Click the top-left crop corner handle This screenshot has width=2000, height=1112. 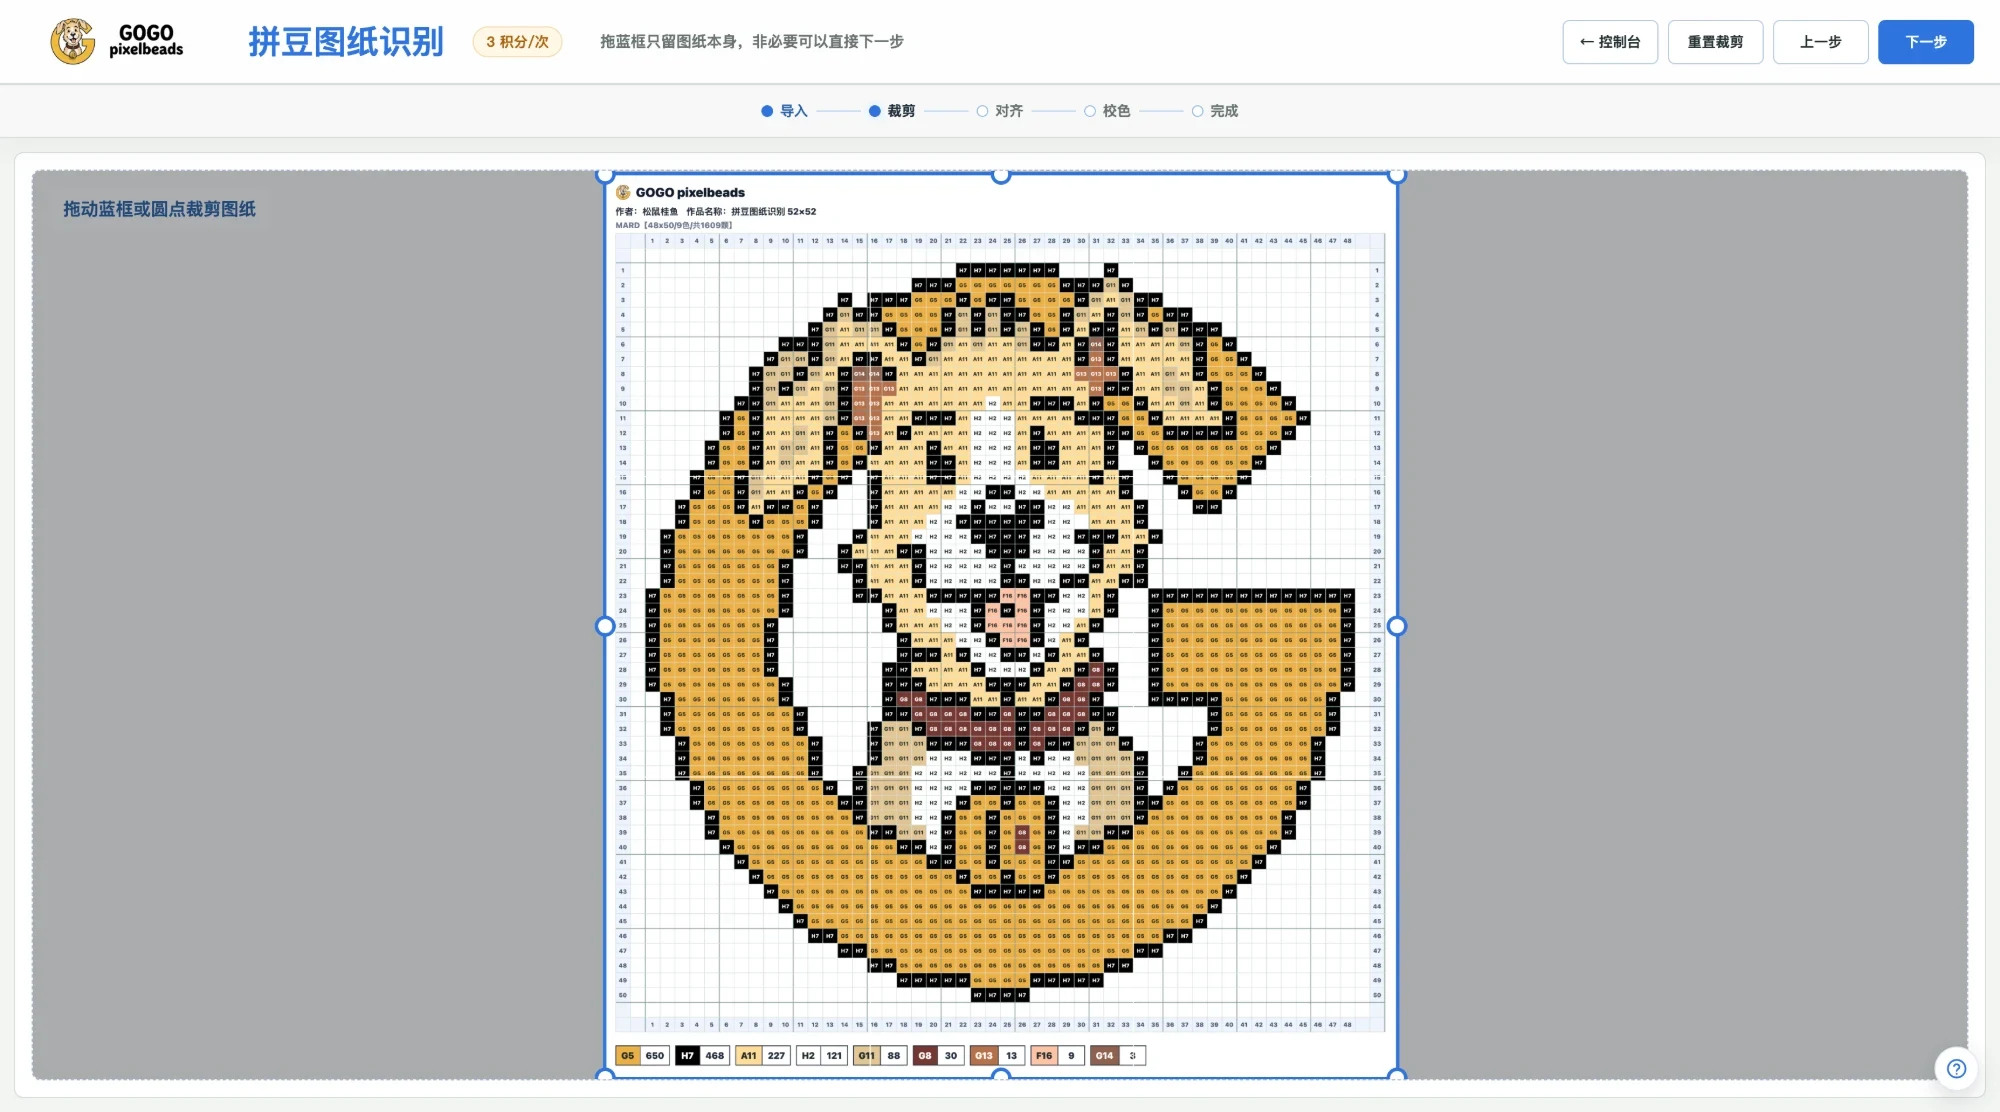point(604,175)
